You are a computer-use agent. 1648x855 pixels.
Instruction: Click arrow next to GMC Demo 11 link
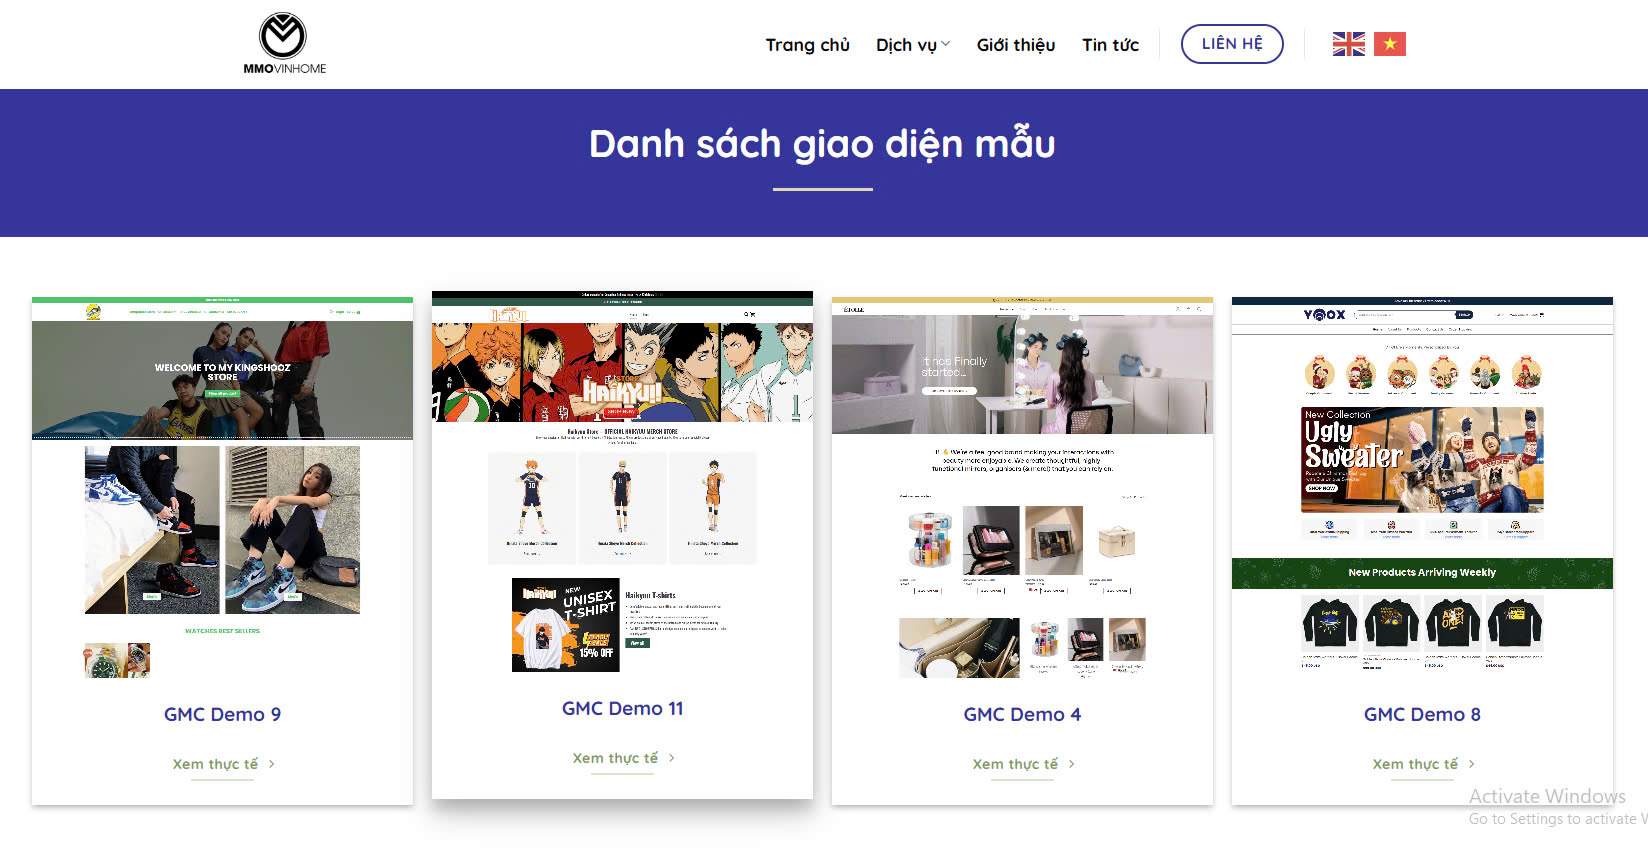(672, 758)
